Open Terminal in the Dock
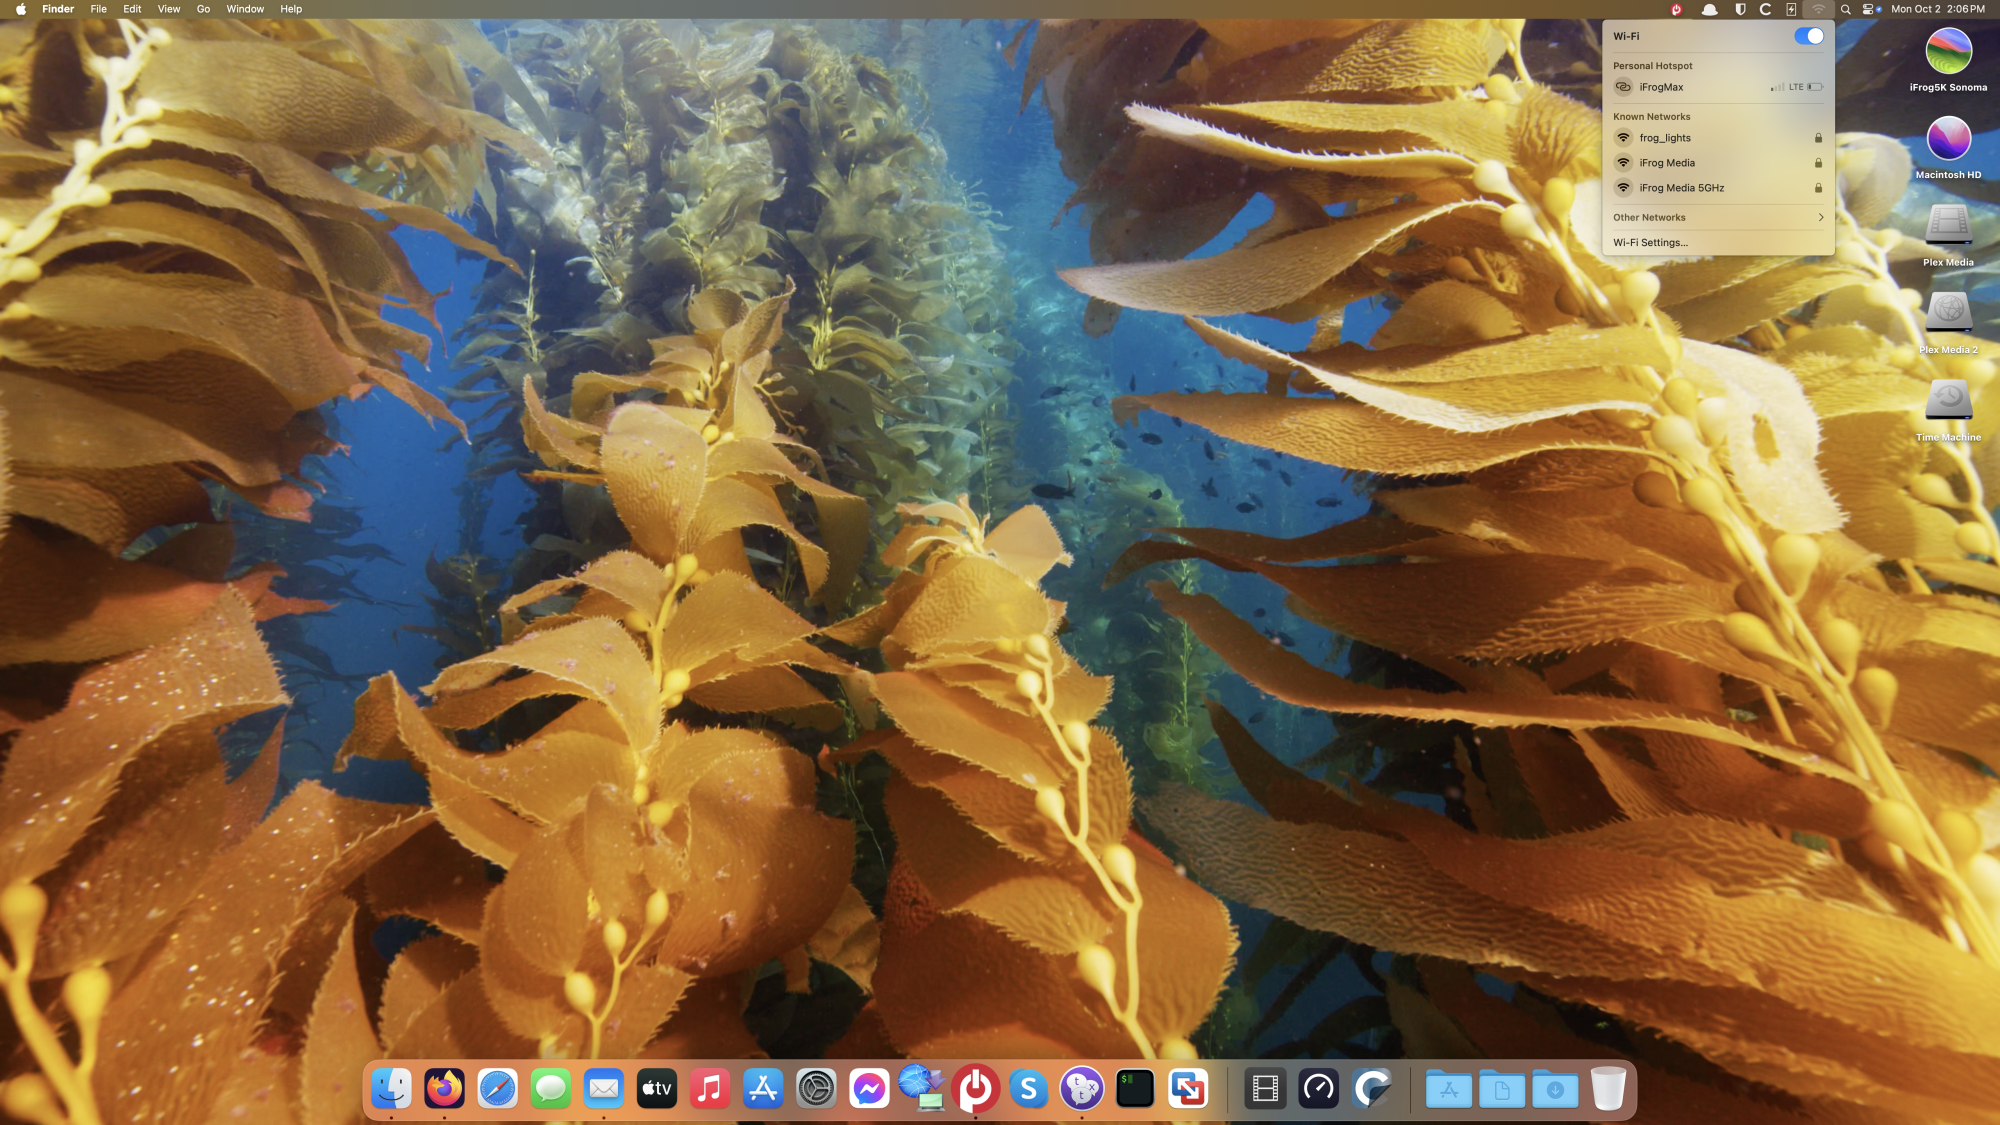 (x=1135, y=1088)
